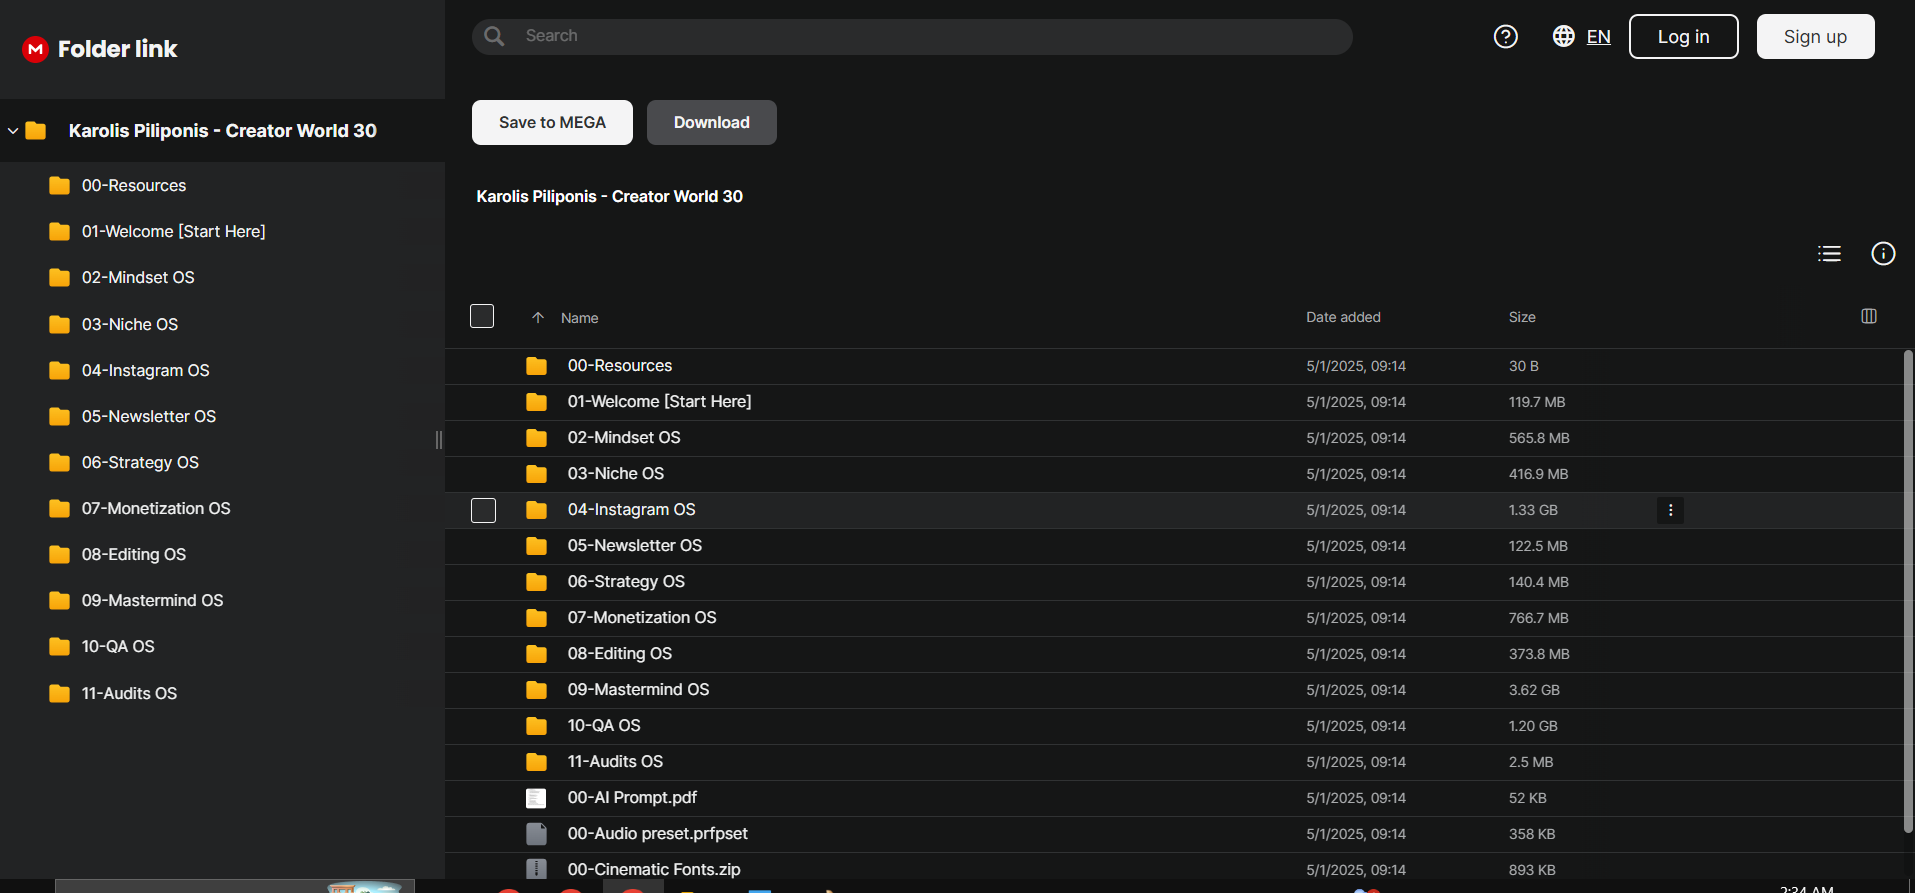Click the 3.62 GB size value
This screenshot has height=893, width=1915.
pyautogui.click(x=1534, y=690)
